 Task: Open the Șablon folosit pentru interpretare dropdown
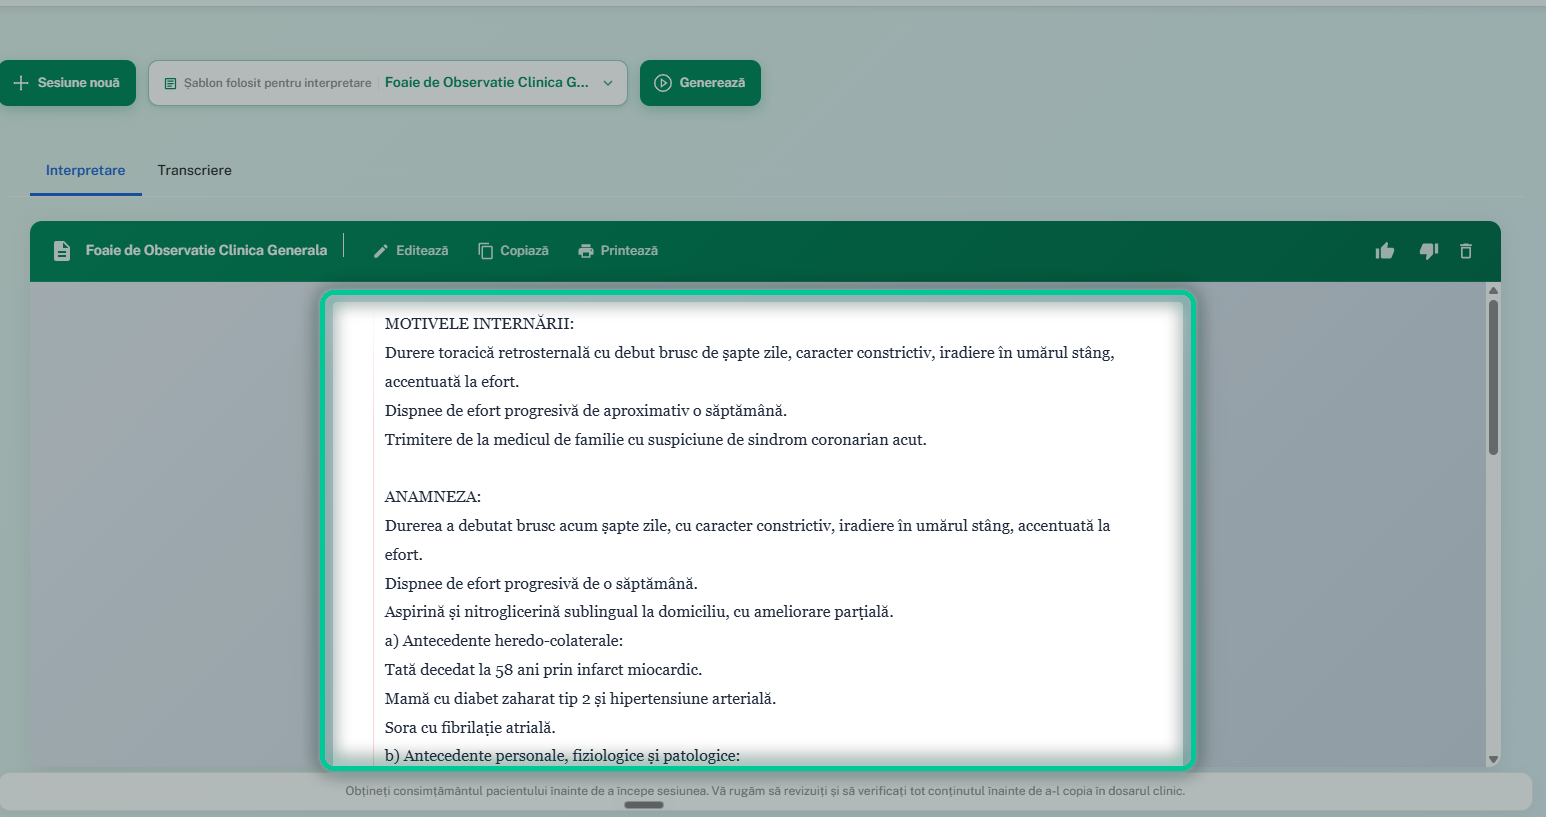pyautogui.click(x=388, y=83)
